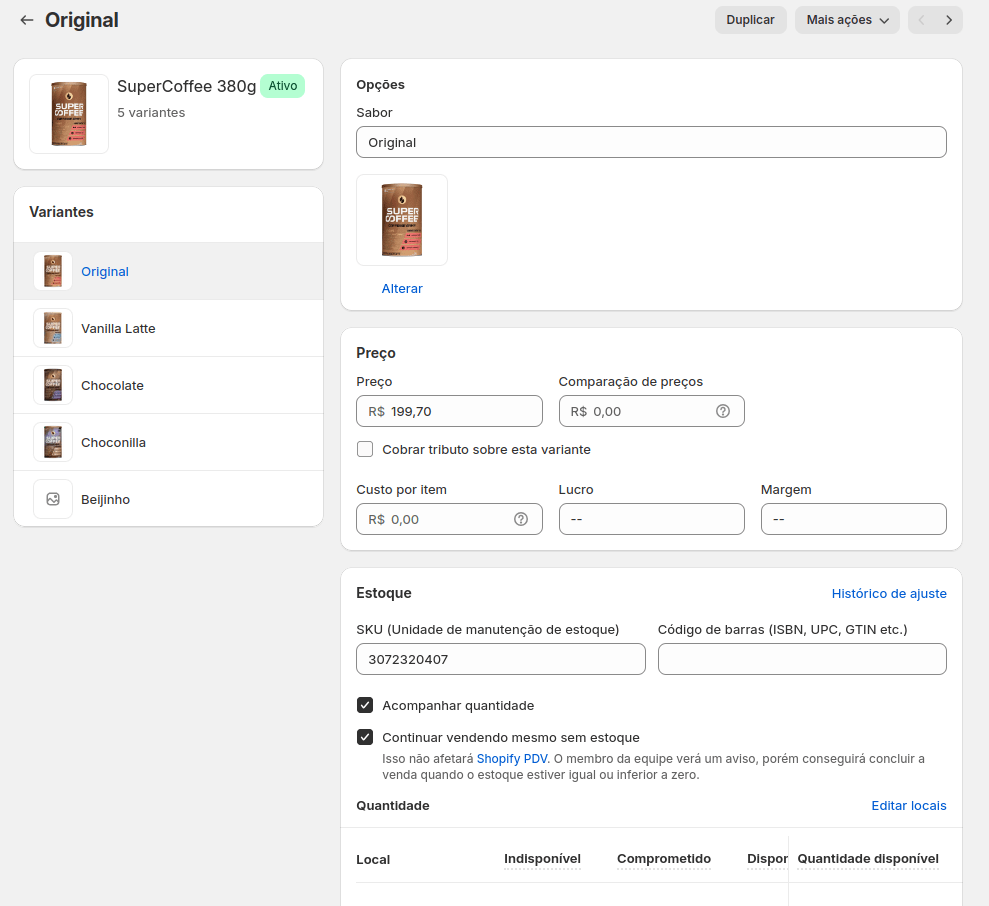
Task: Click the Comprometido column header
Action: [664, 859]
